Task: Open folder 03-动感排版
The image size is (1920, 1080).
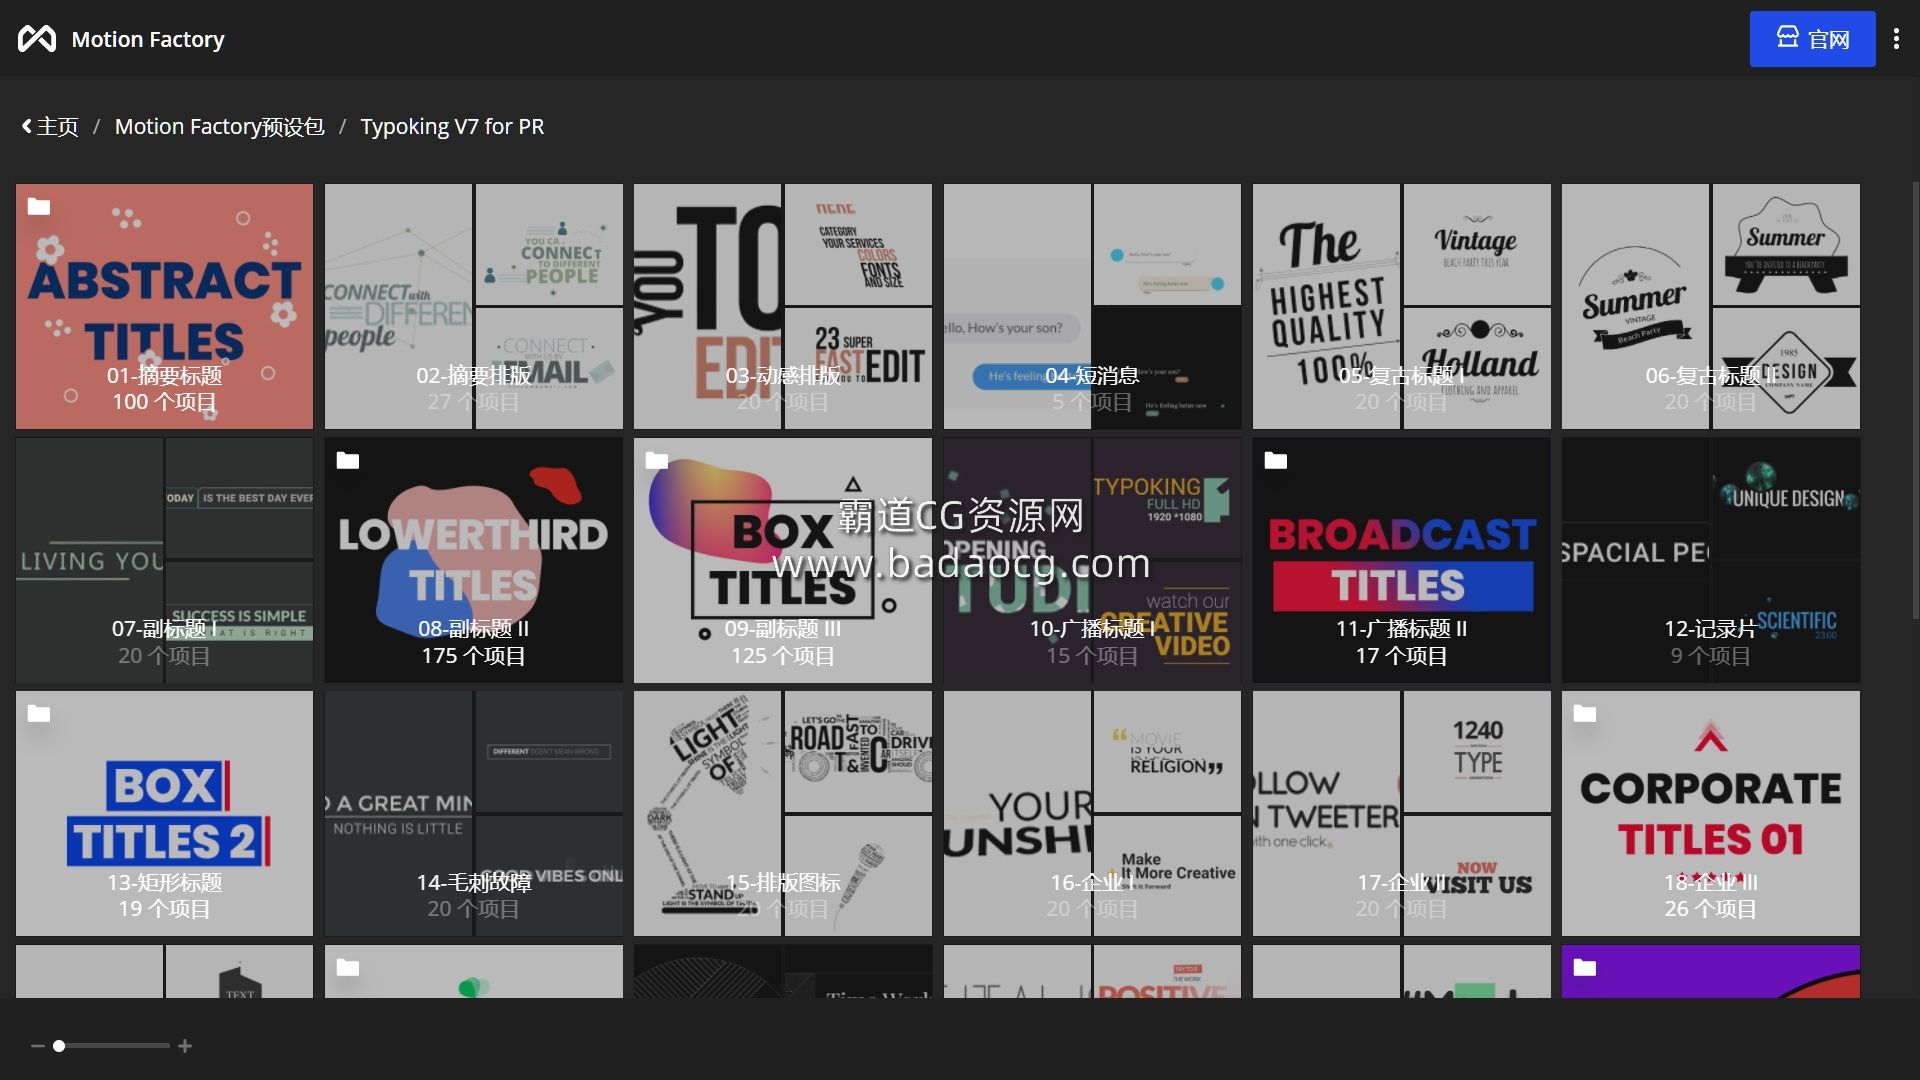Action: (x=782, y=306)
